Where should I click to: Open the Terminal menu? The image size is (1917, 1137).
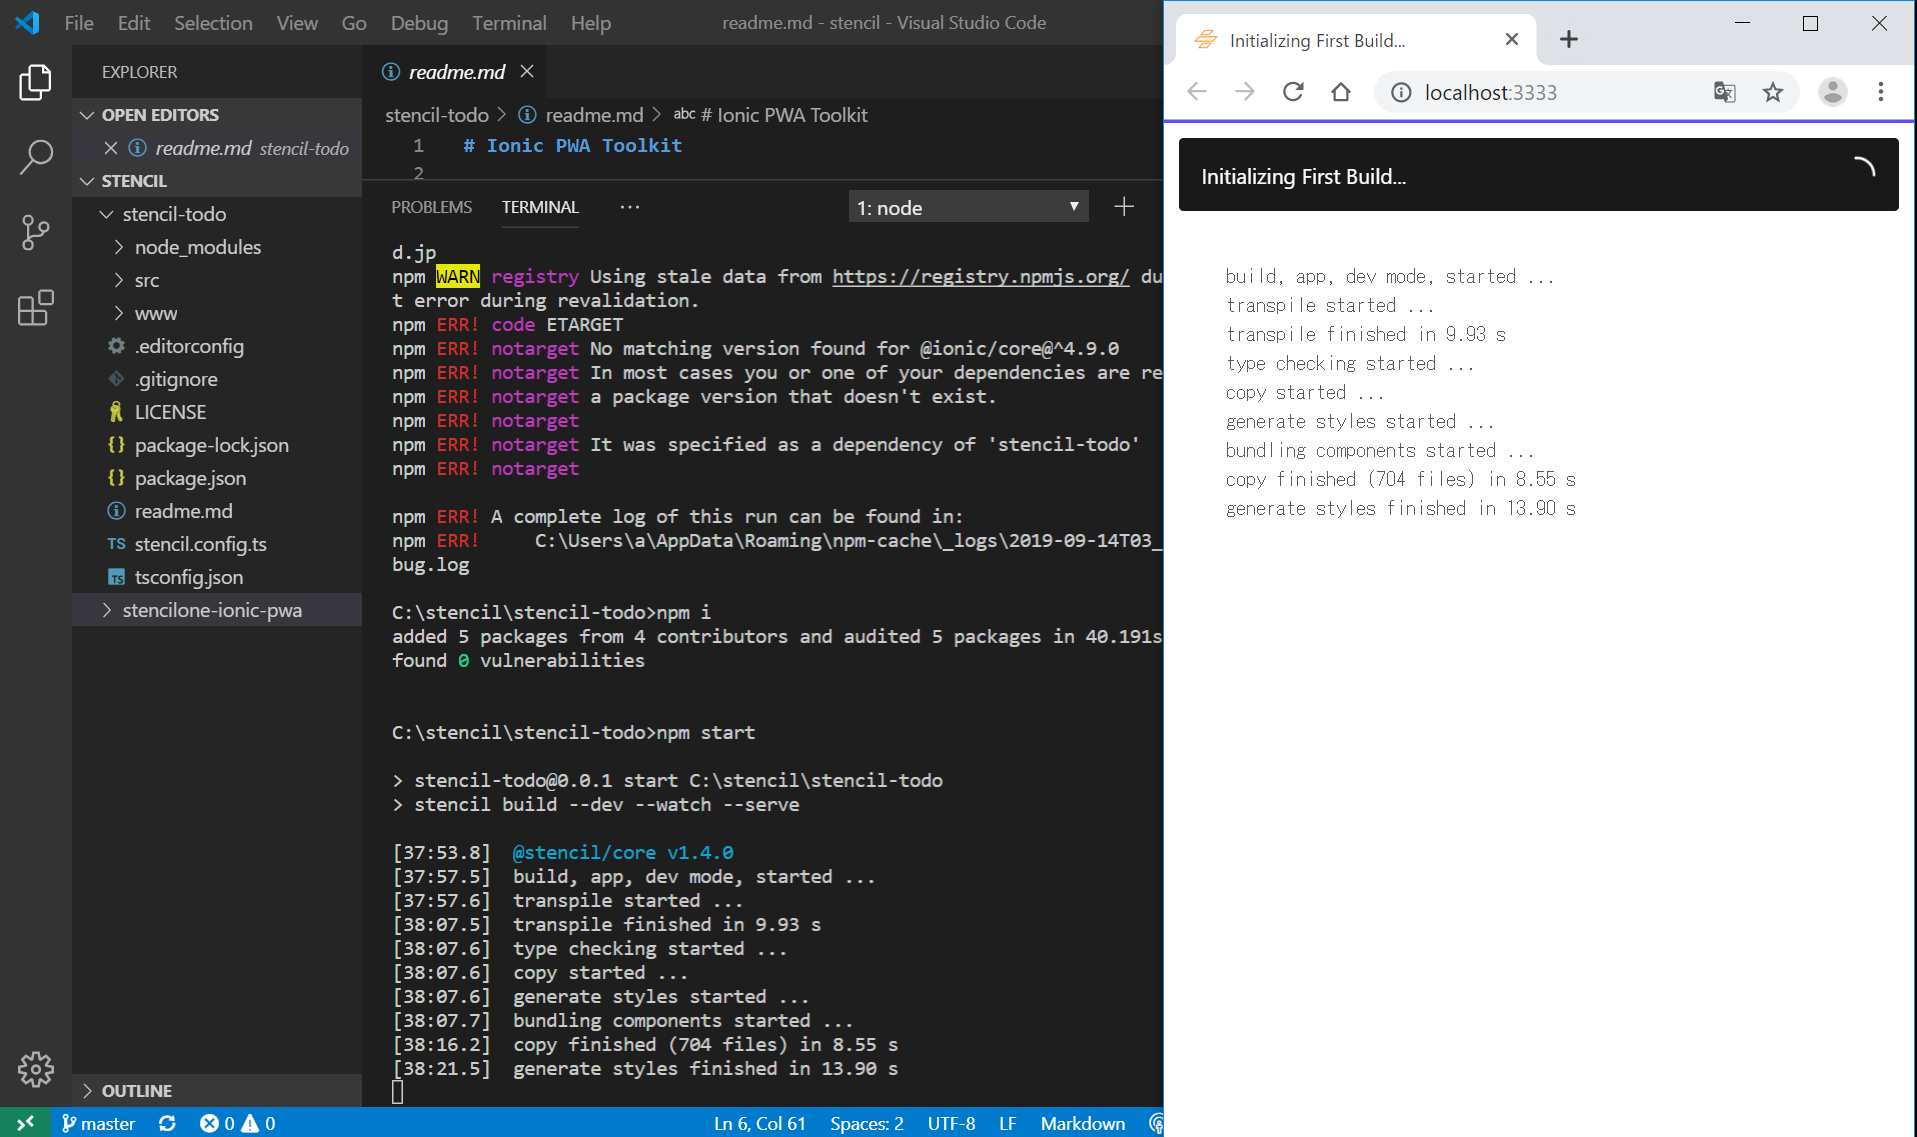point(509,22)
